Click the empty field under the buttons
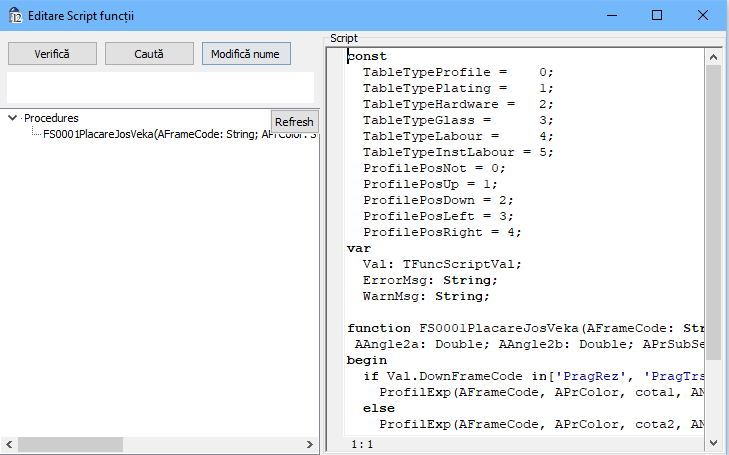The height and width of the screenshot is (455, 729). 160,87
